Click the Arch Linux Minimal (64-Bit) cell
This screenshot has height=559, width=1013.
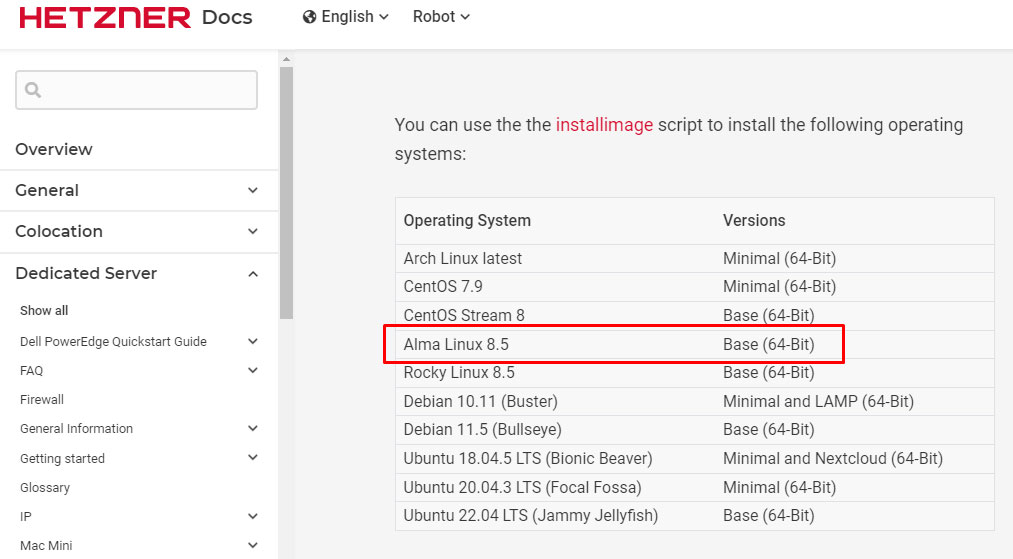pos(779,258)
